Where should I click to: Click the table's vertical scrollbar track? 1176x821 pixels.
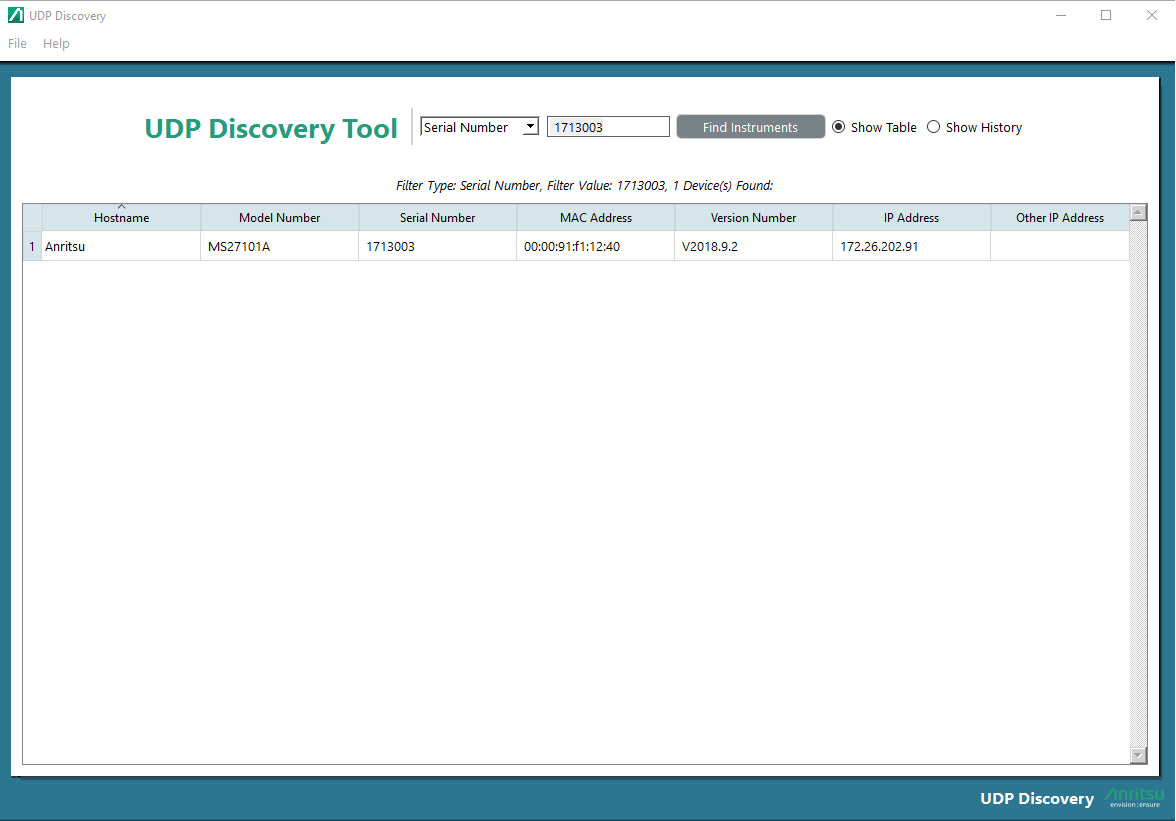[1138, 480]
